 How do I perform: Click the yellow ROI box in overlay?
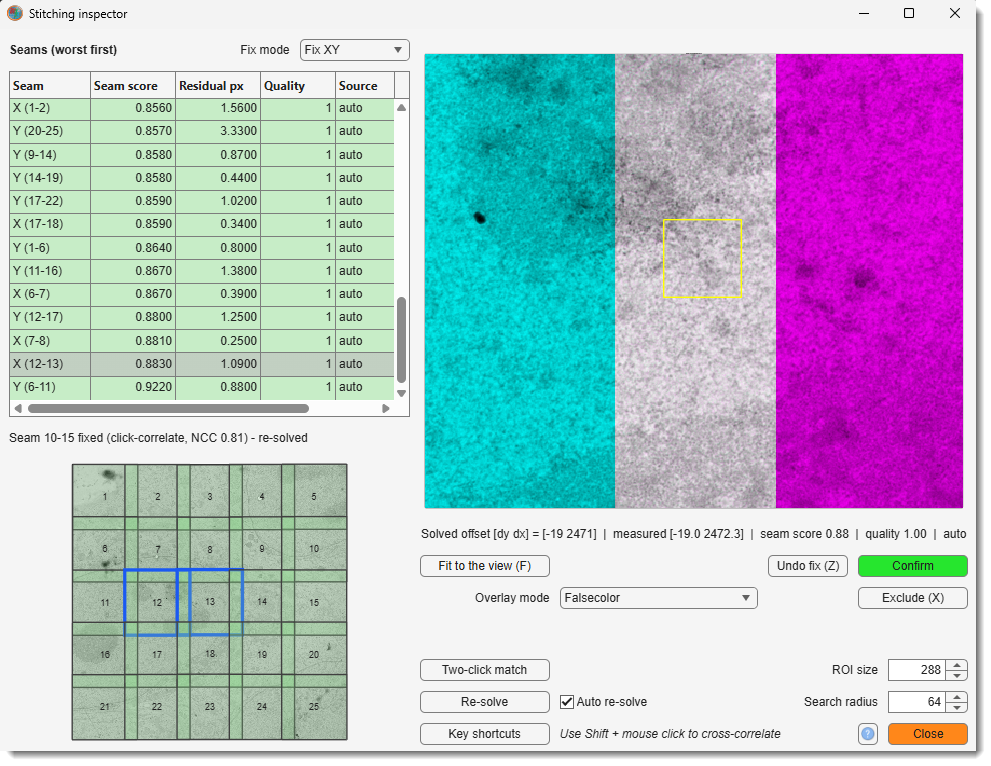tap(702, 258)
